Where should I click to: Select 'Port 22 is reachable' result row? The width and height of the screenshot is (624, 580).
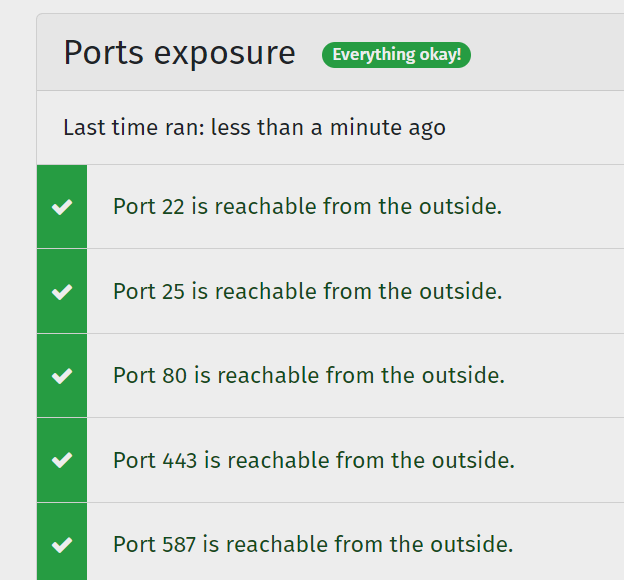[x=330, y=207]
